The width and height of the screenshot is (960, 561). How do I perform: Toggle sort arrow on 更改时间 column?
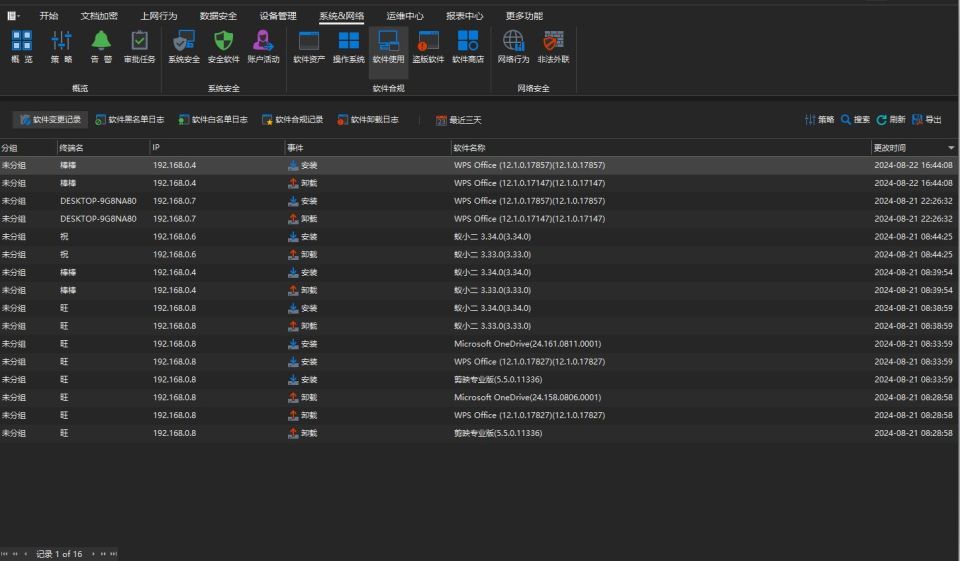951,148
